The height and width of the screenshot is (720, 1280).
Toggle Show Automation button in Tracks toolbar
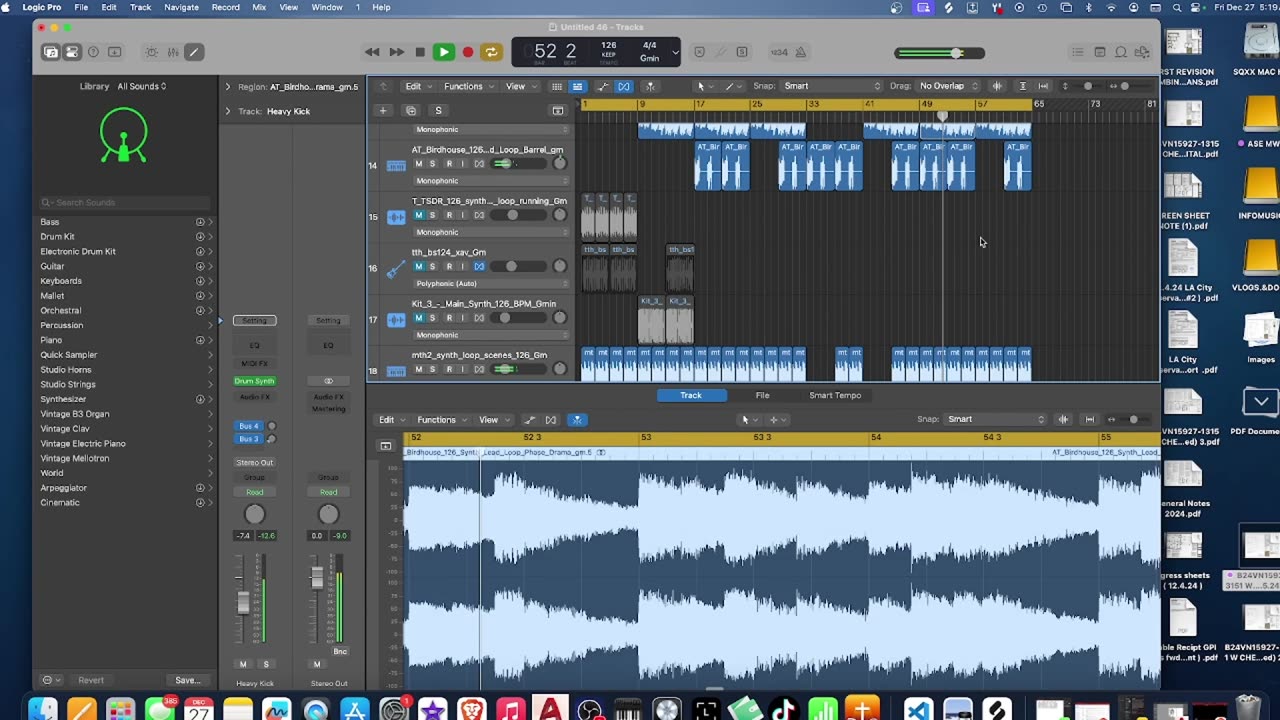602,86
